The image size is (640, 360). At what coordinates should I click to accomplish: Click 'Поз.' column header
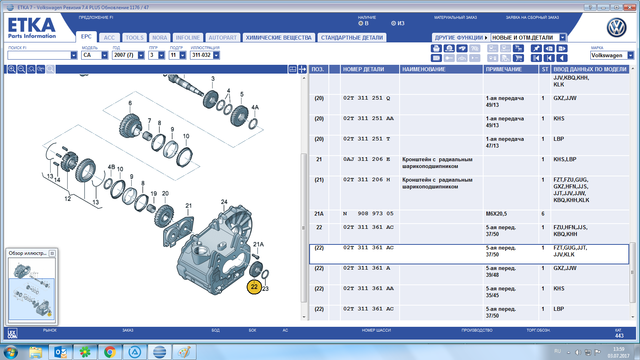click(x=318, y=69)
